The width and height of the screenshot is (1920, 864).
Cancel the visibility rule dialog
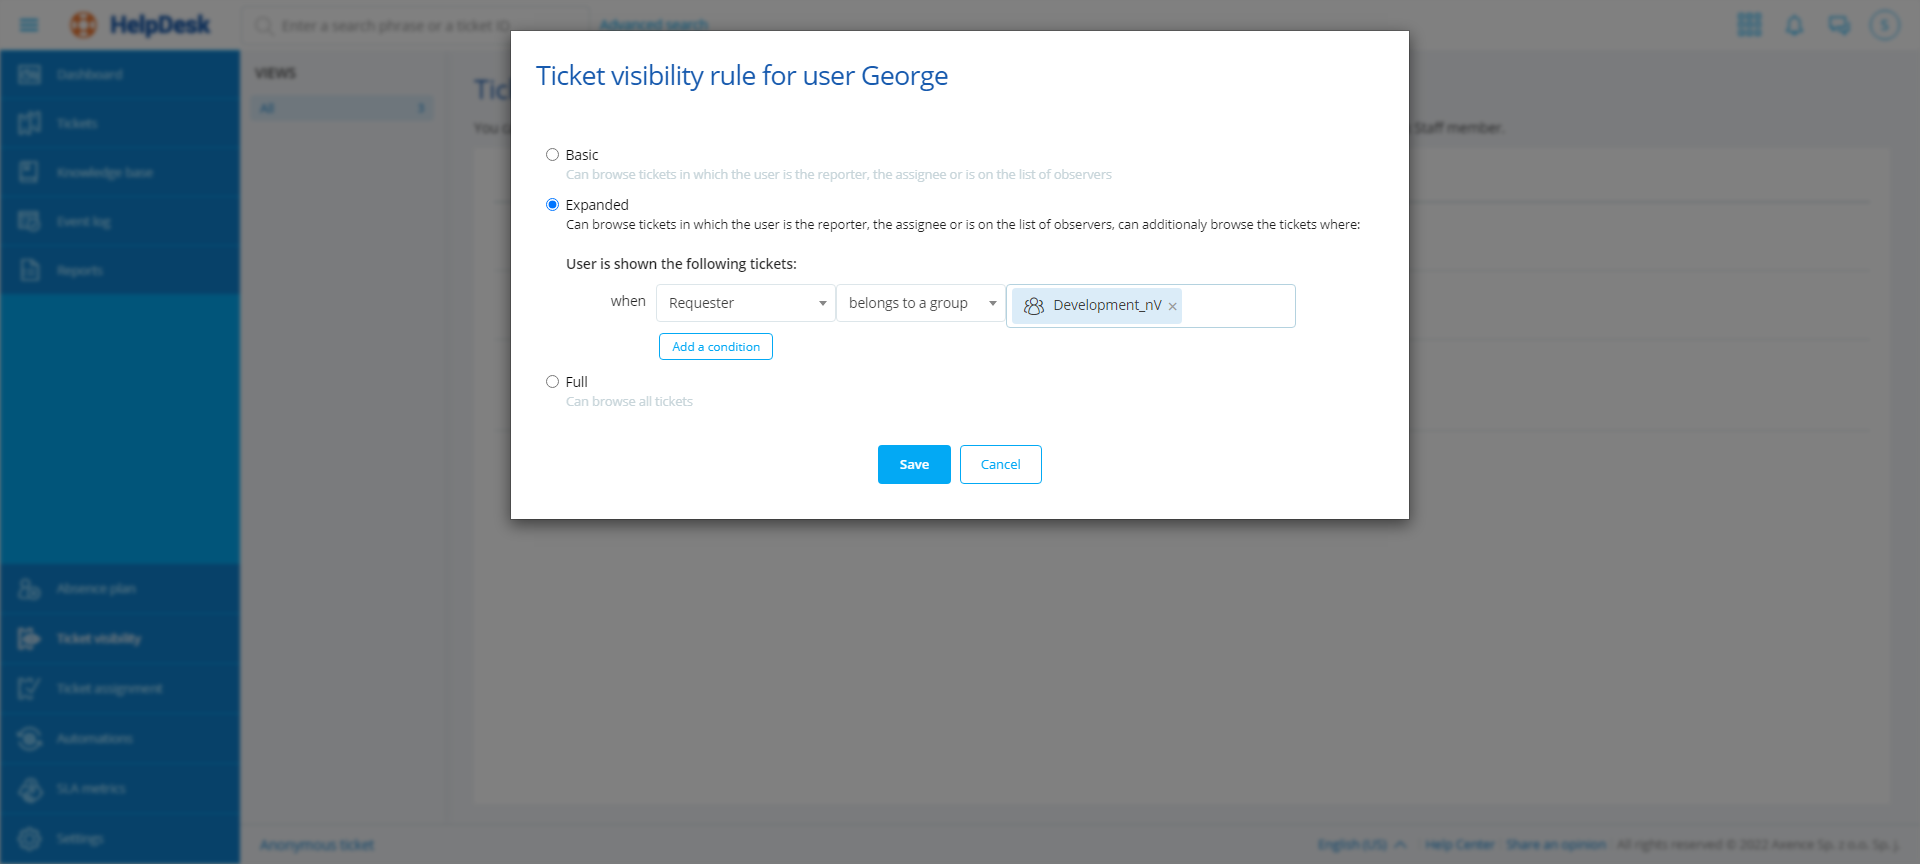click(x=1000, y=465)
